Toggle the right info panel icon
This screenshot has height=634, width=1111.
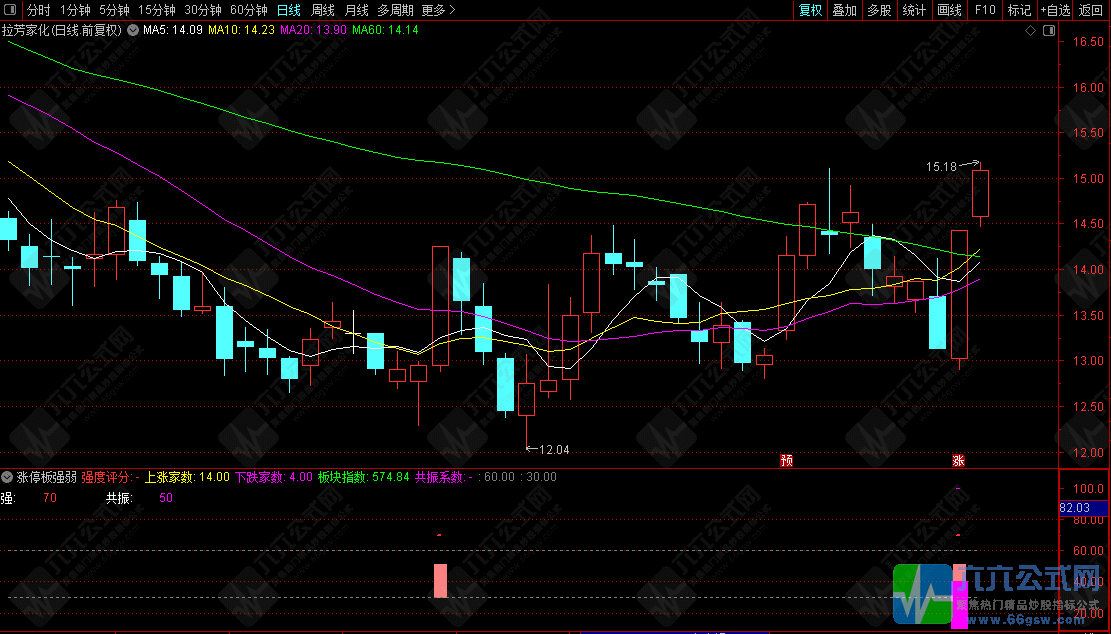point(1049,30)
